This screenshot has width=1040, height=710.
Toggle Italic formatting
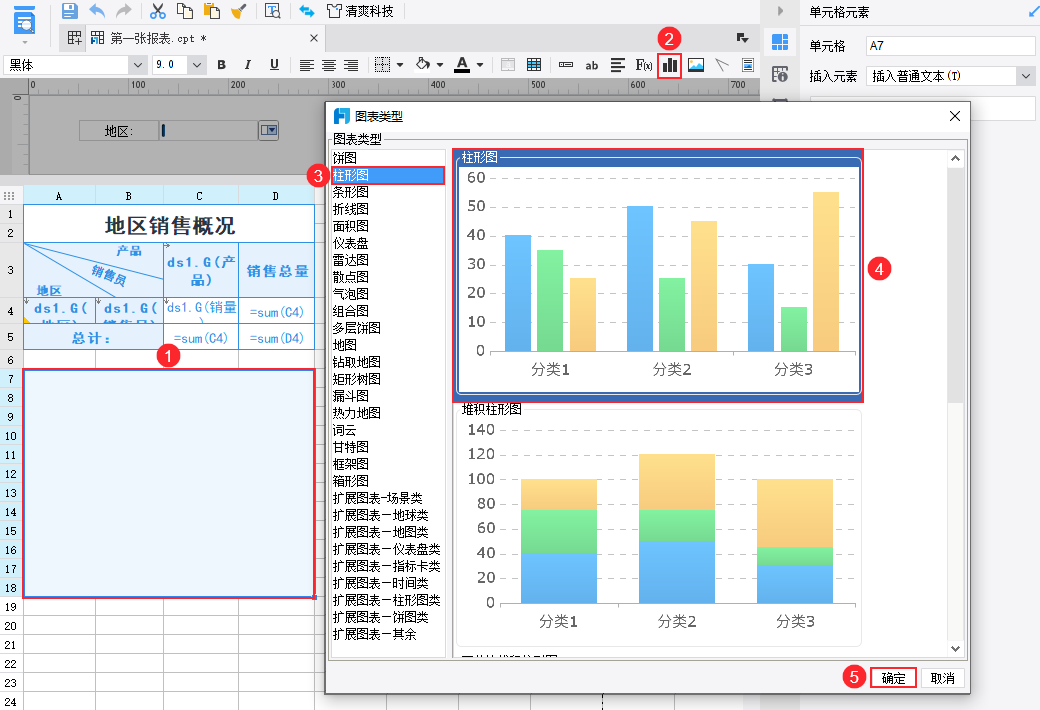click(x=247, y=65)
